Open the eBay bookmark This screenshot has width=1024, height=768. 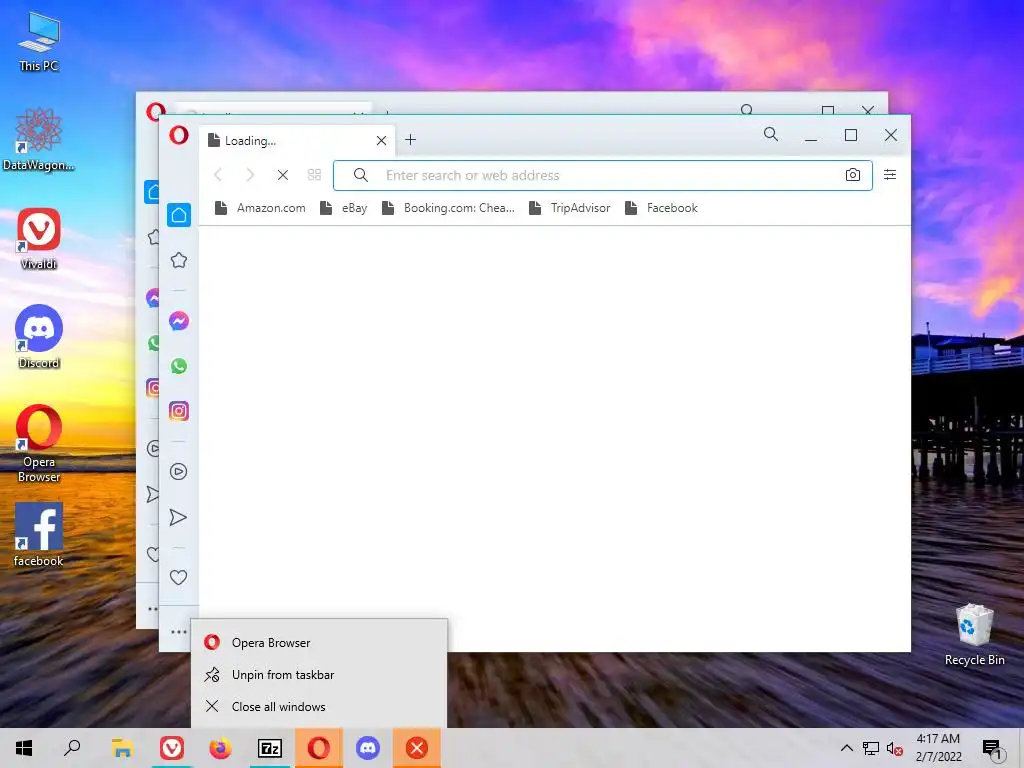pos(344,208)
